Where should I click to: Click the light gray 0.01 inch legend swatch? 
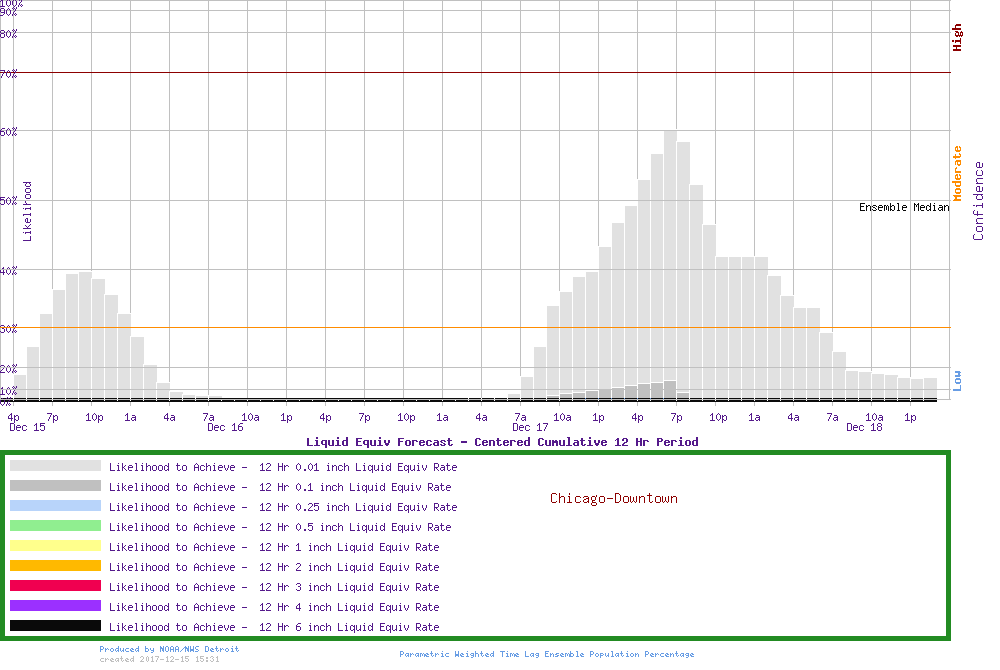click(x=55, y=466)
